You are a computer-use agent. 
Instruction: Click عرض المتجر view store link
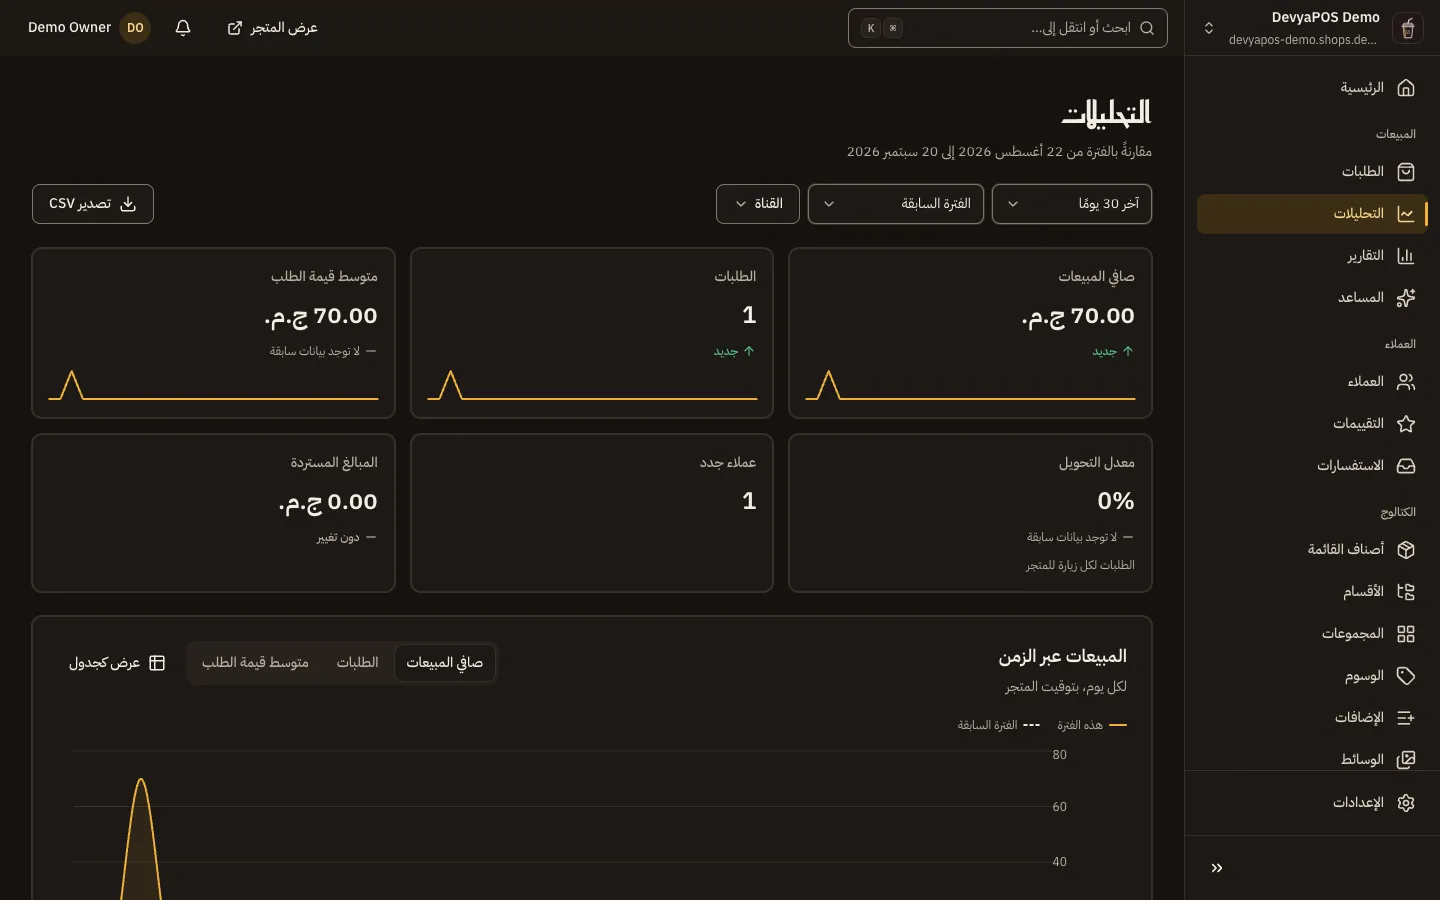(273, 28)
